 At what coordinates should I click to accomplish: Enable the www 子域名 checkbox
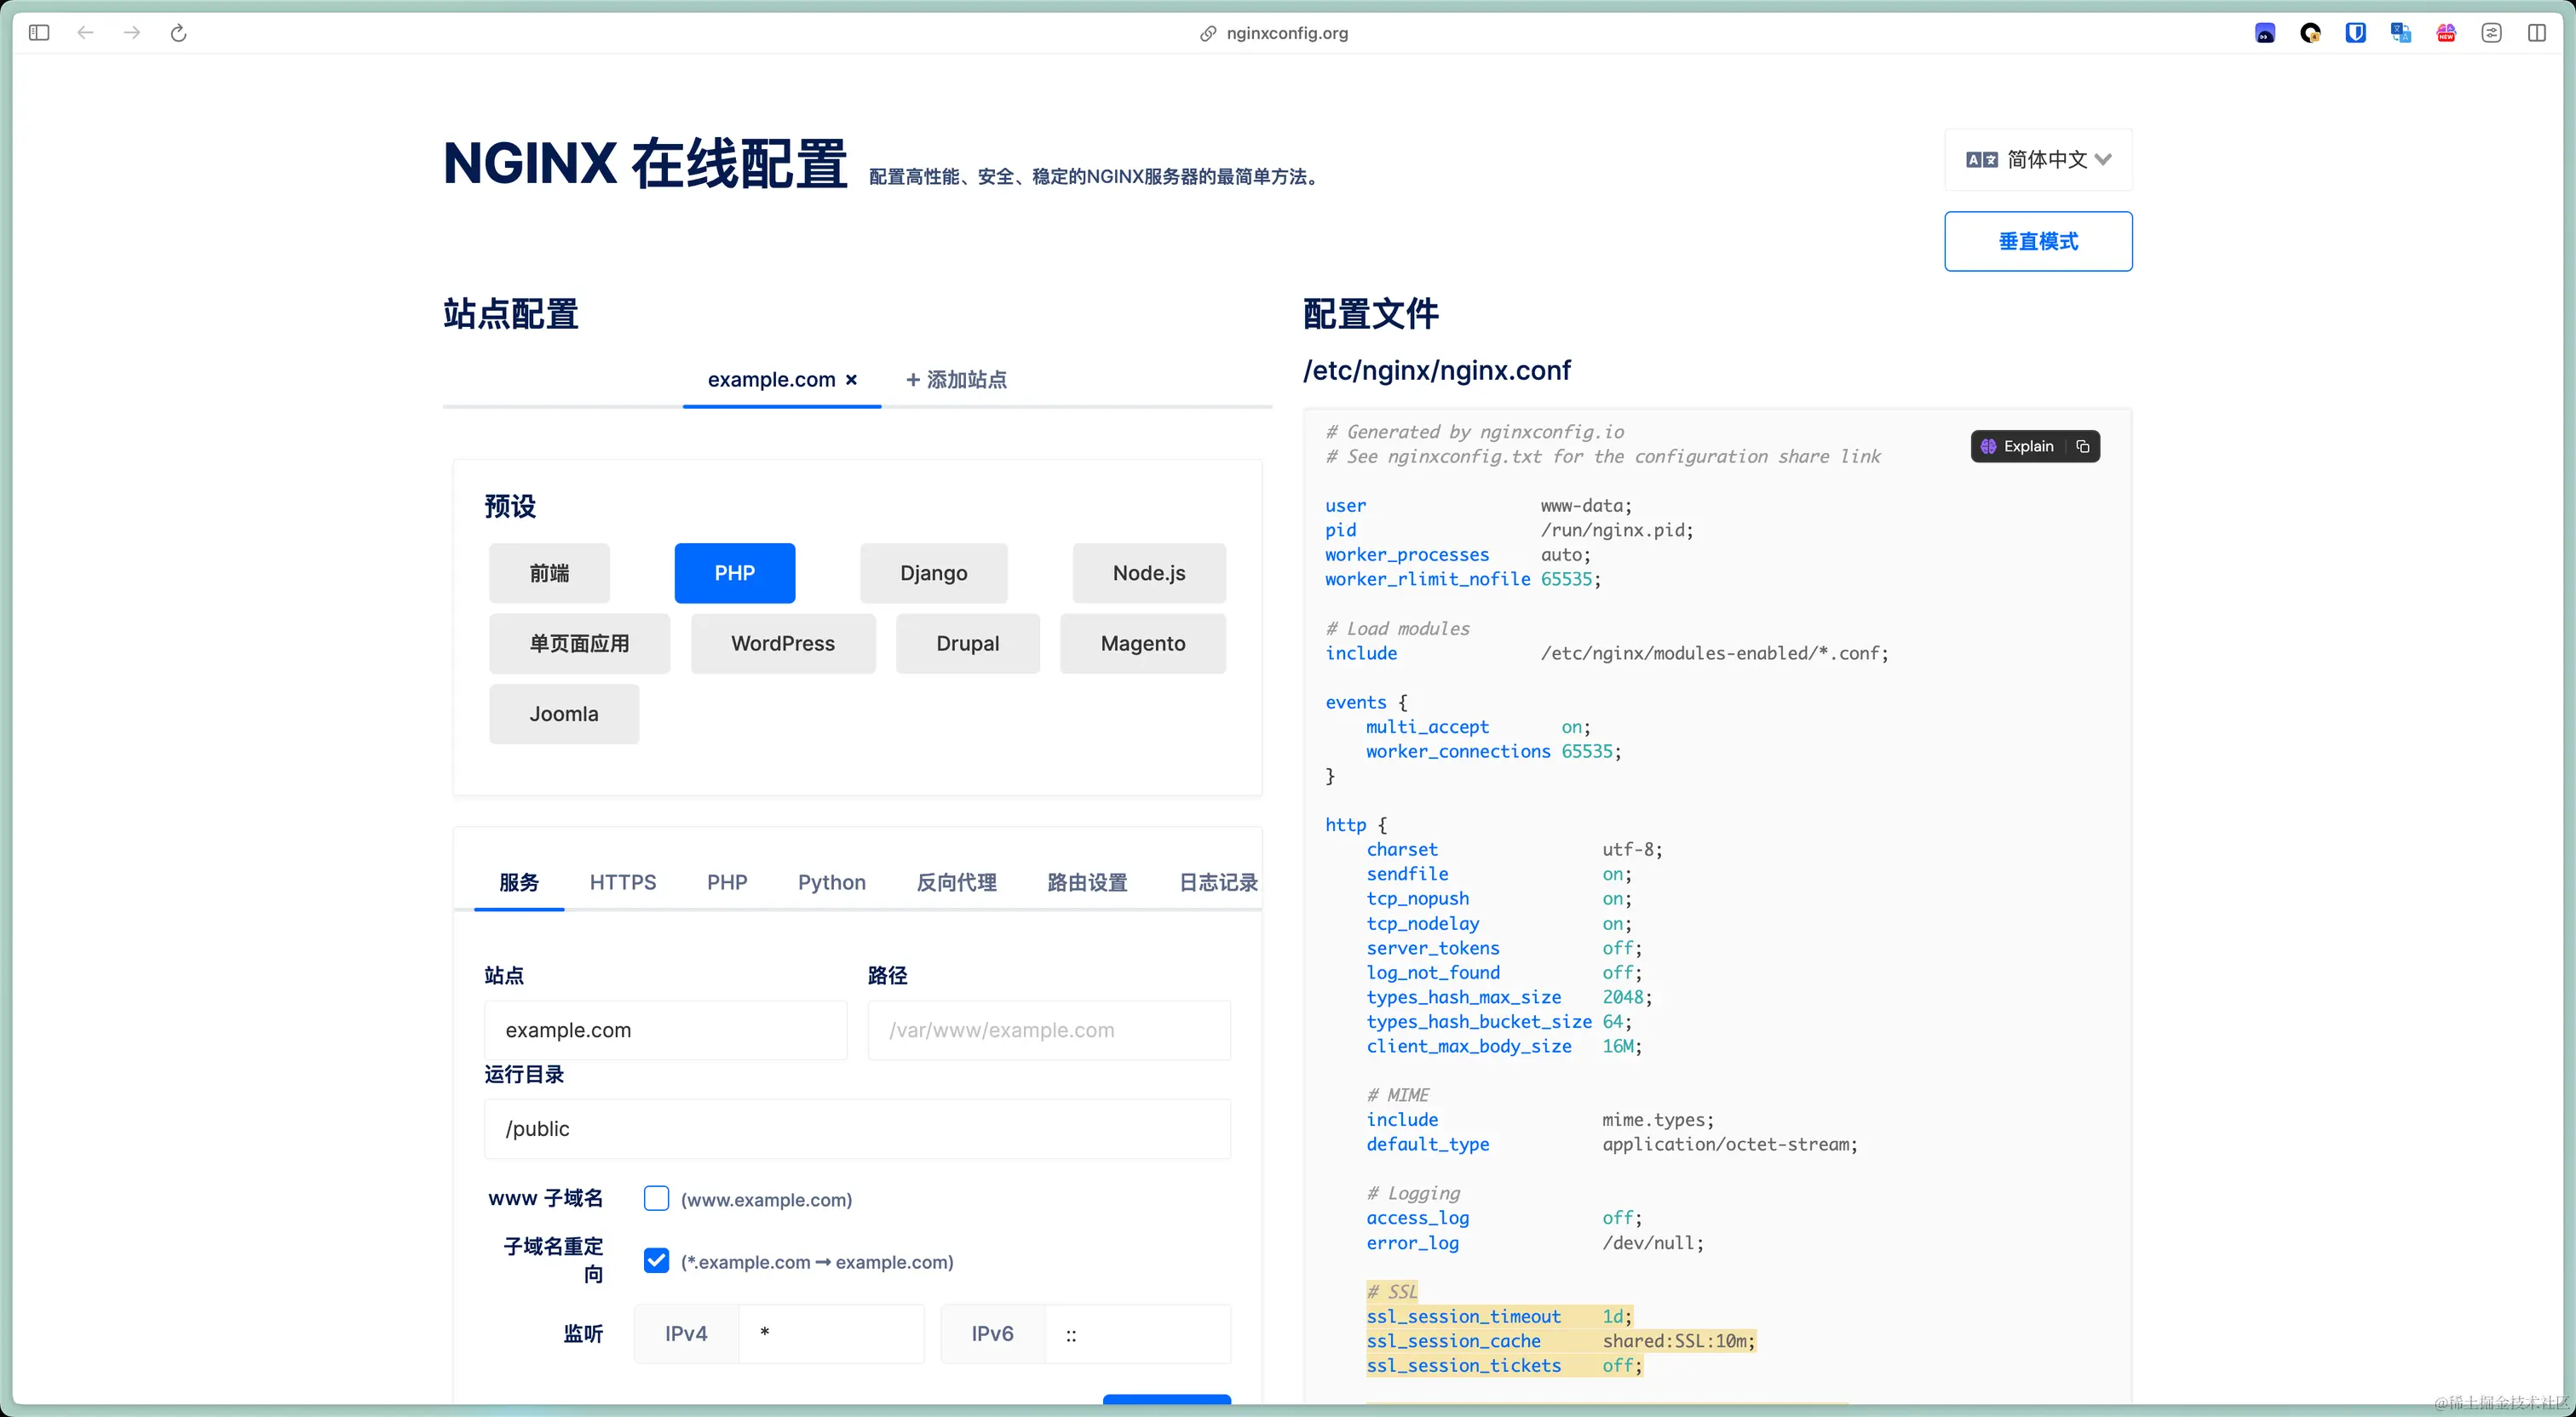656,1198
